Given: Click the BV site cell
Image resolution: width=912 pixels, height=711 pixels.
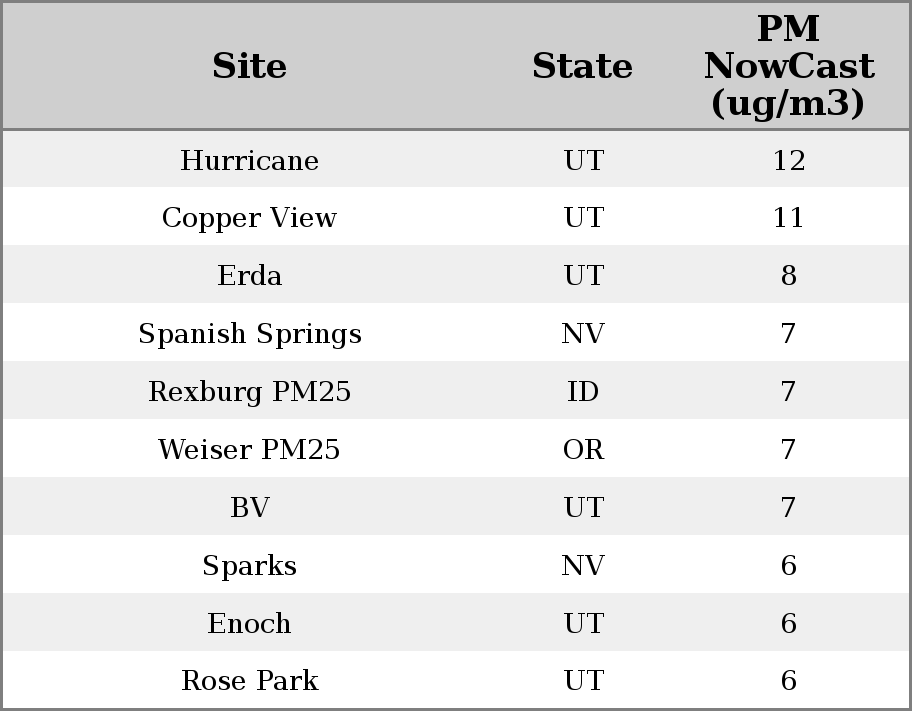Looking at the screenshot, I should (250, 508).
